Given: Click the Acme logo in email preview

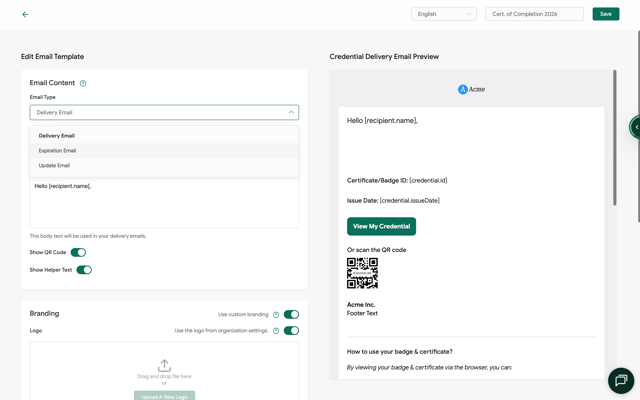Looking at the screenshot, I should pos(471,89).
